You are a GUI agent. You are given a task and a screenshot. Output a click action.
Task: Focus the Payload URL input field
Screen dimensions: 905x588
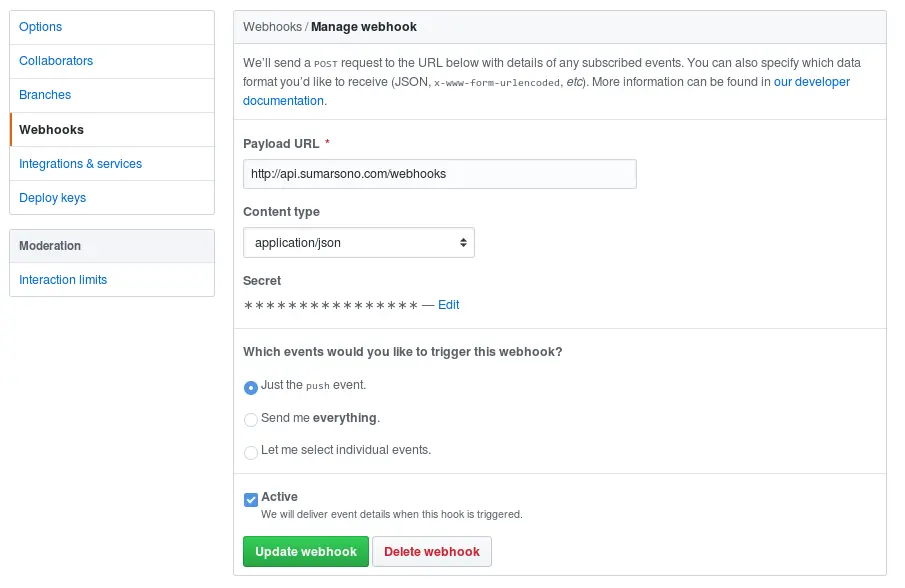coord(439,173)
